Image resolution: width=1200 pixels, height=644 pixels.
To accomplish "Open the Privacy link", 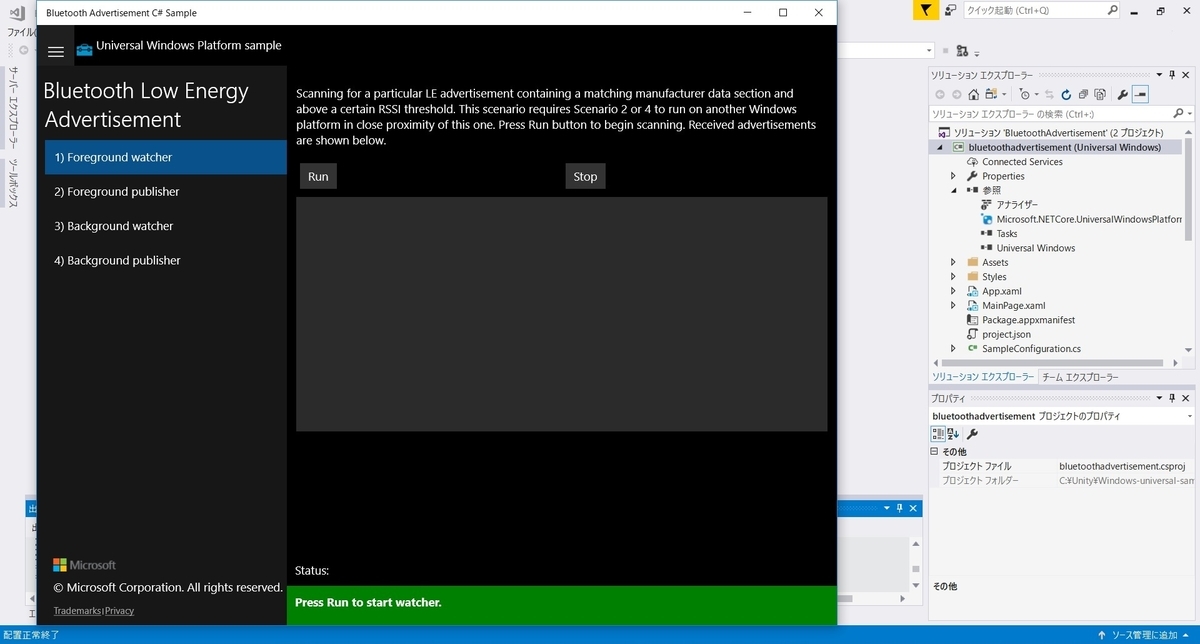I will click(x=119, y=611).
